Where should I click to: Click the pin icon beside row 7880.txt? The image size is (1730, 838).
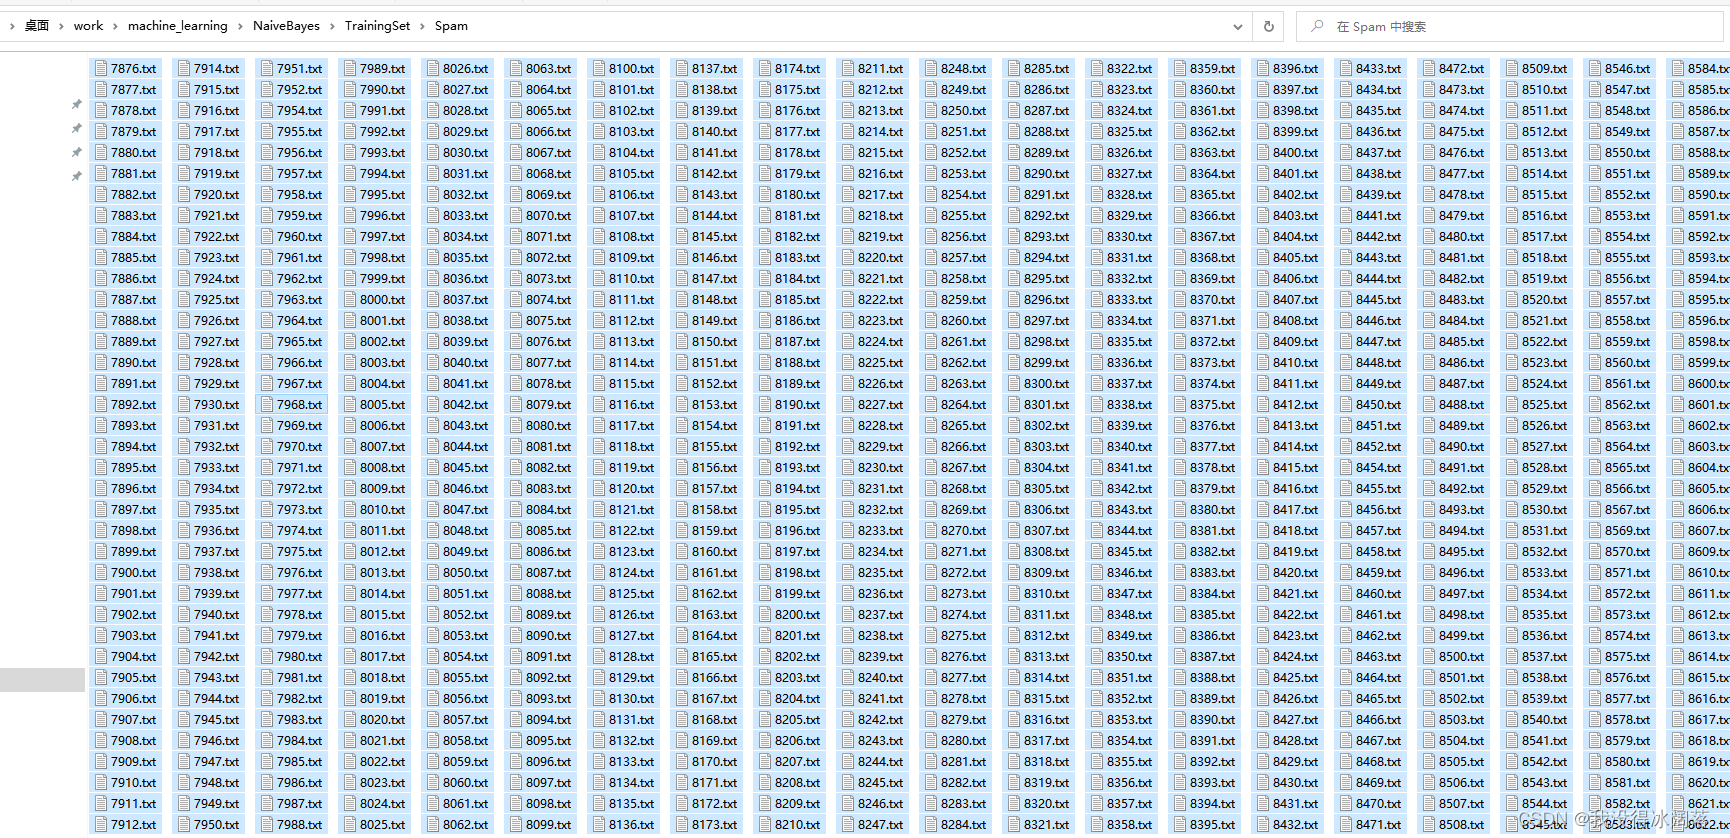[x=76, y=152]
